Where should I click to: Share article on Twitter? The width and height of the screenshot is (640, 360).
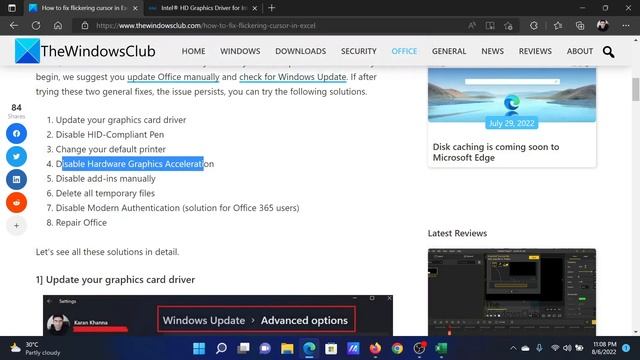click(x=16, y=156)
